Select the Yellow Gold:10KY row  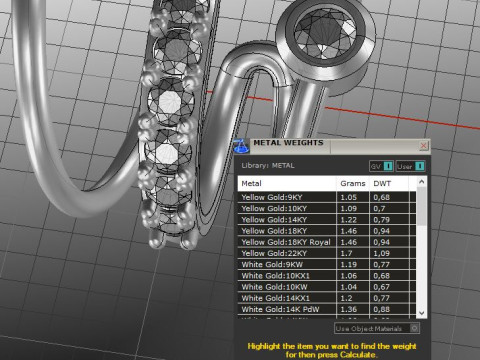pos(327,209)
